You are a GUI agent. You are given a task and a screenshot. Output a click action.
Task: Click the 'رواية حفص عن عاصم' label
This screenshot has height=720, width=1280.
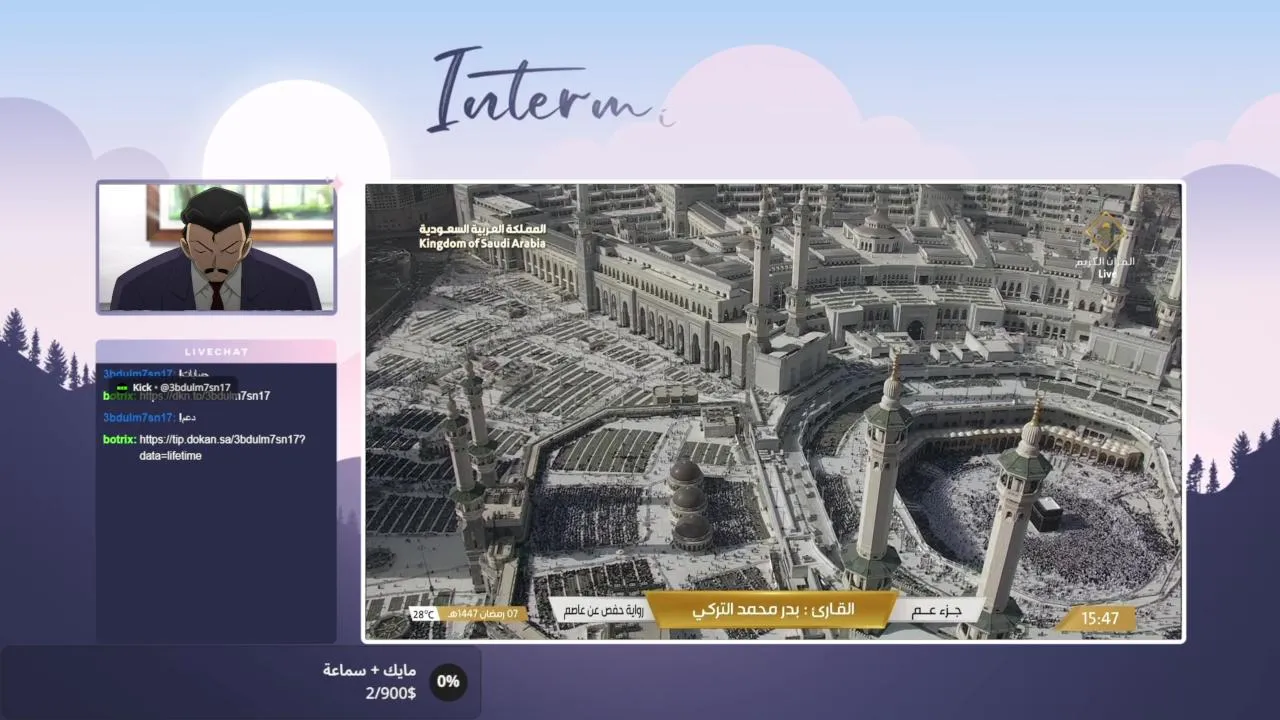pyautogui.click(x=602, y=609)
